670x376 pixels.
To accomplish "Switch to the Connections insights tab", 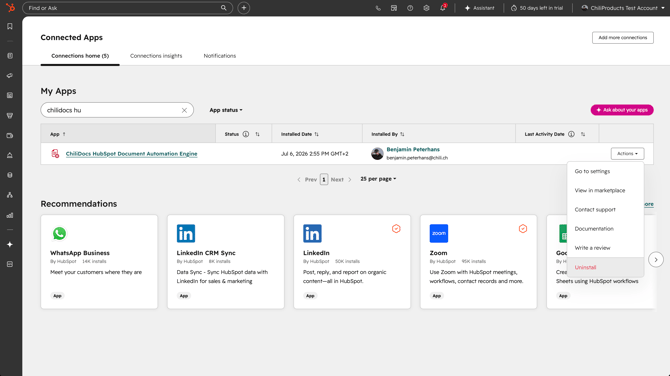I will pos(156,56).
